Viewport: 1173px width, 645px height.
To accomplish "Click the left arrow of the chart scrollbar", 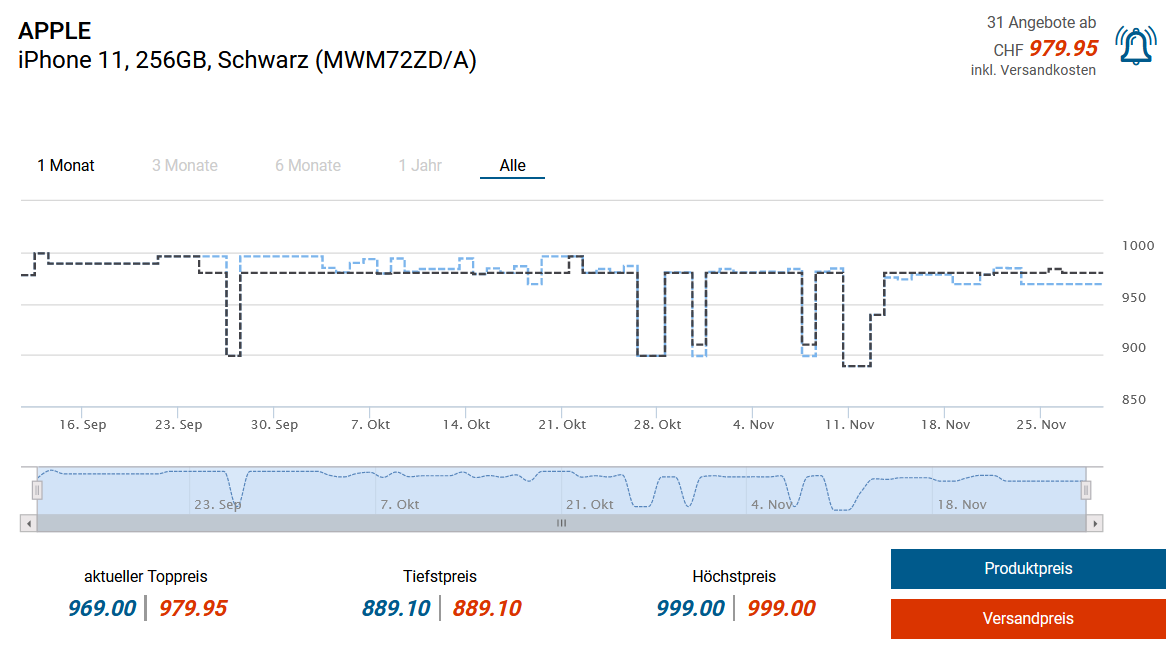I will click(x=29, y=523).
